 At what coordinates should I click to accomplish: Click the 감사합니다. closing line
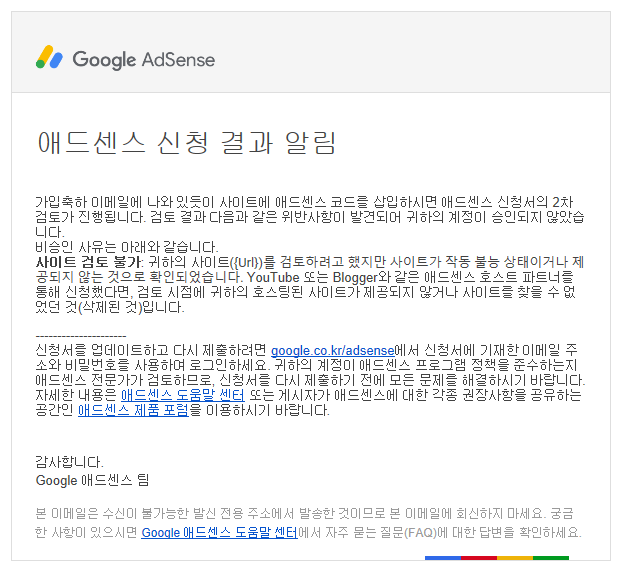click(70, 462)
